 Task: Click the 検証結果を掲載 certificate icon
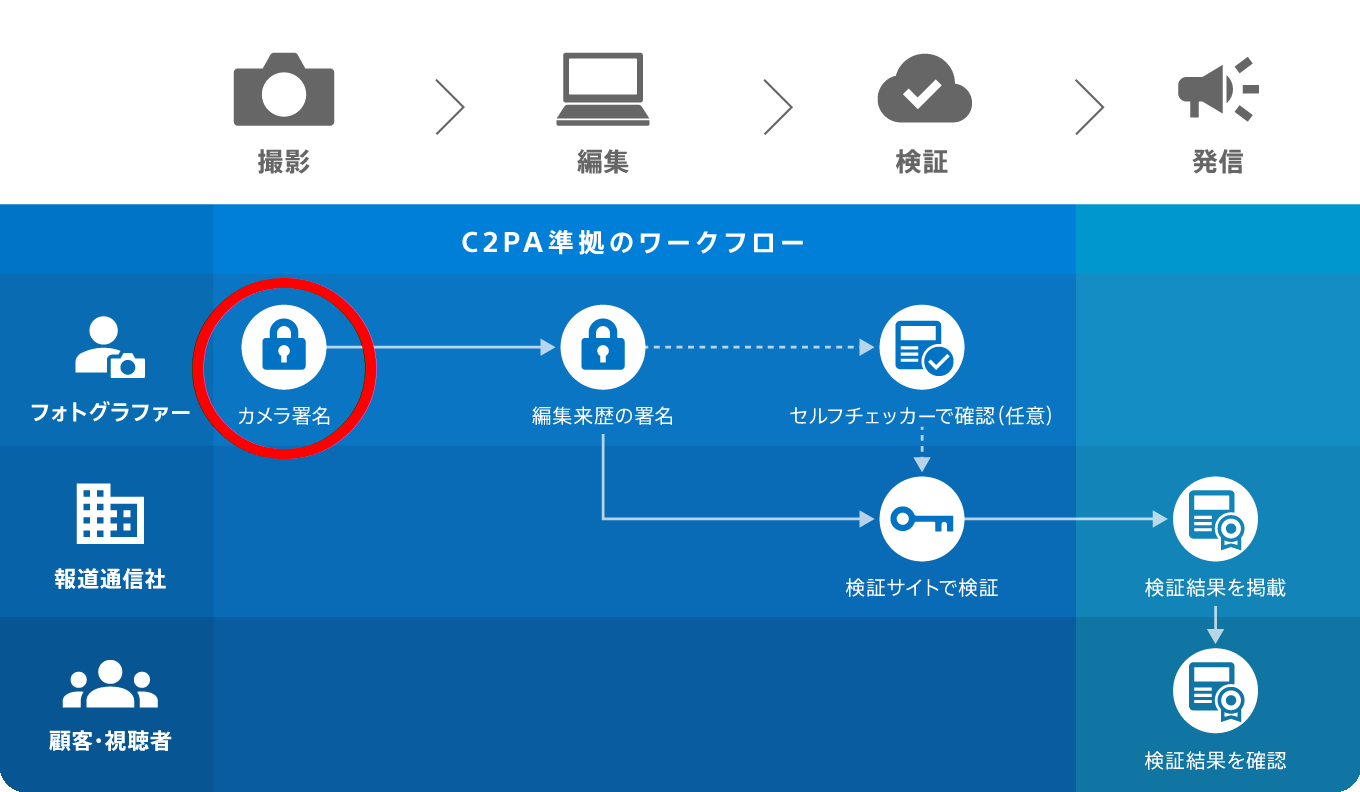[1215, 519]
